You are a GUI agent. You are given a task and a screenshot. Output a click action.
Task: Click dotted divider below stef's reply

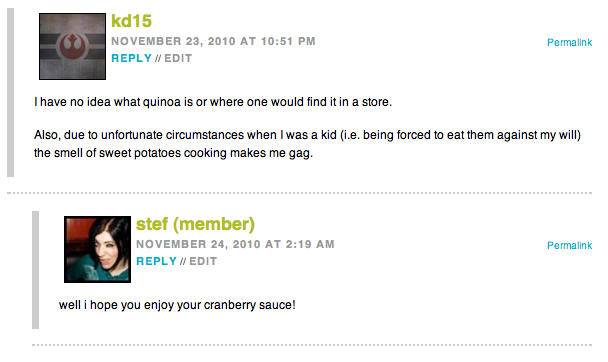[312, 345]
